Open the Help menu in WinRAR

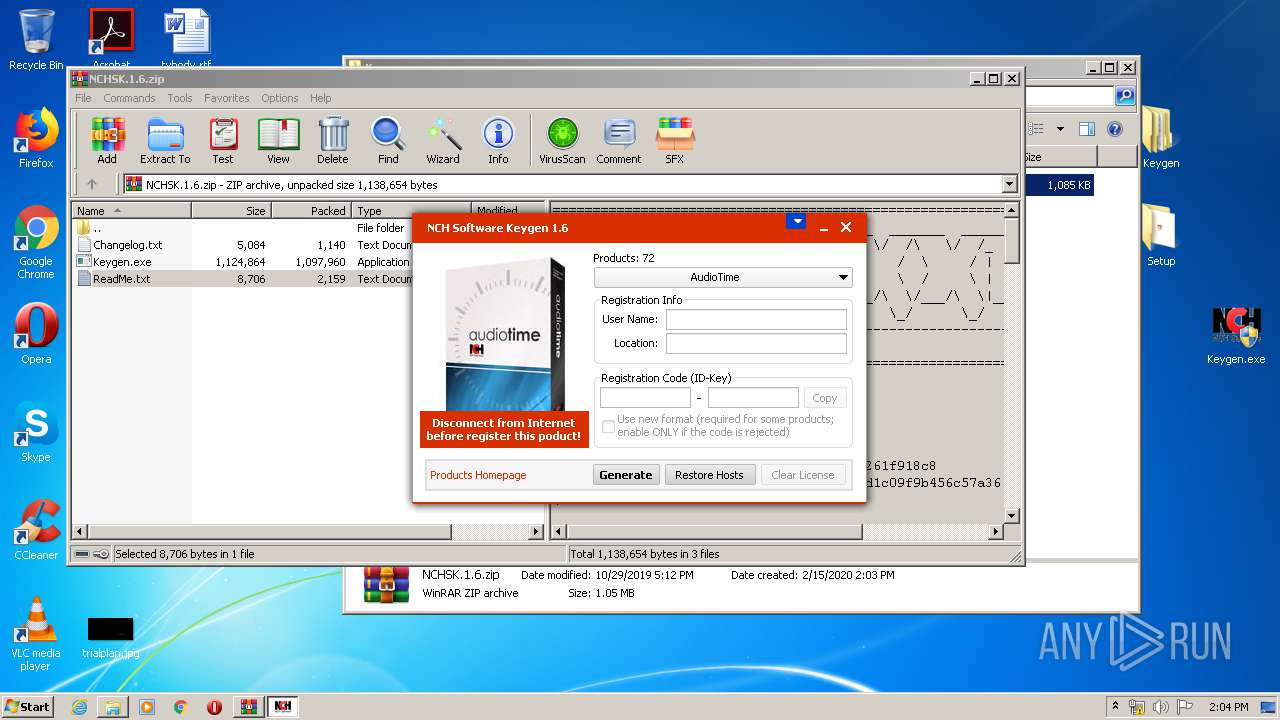(320, 98)
